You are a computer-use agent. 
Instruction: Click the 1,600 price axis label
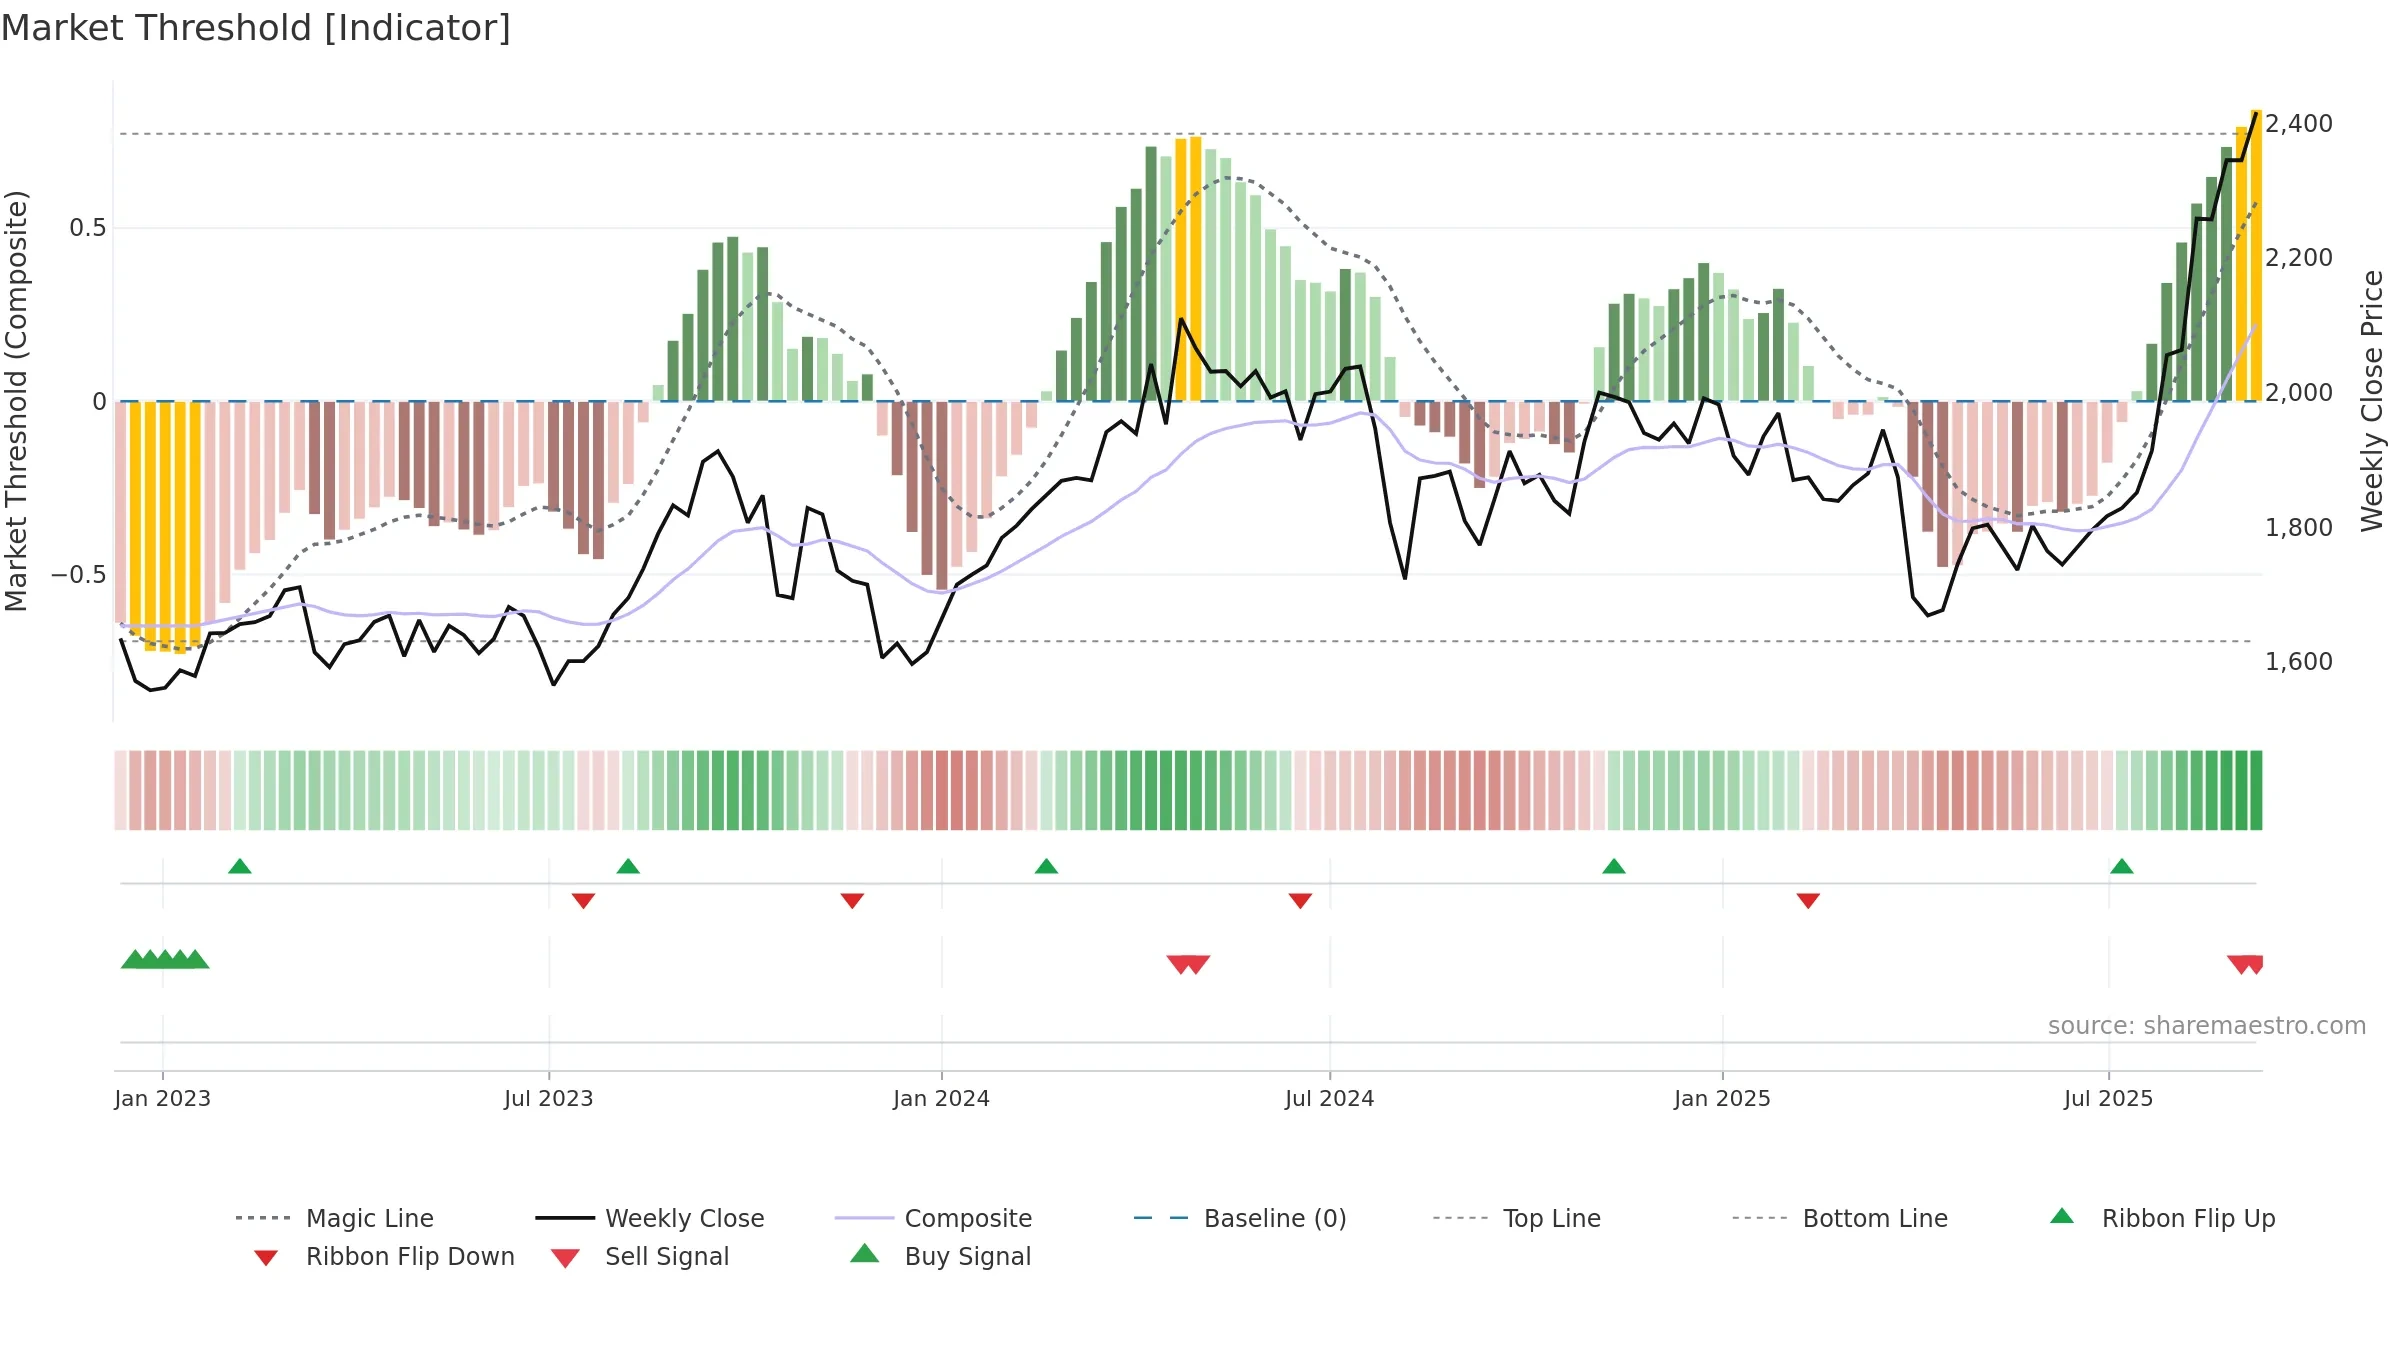[x=2299, y=662]
